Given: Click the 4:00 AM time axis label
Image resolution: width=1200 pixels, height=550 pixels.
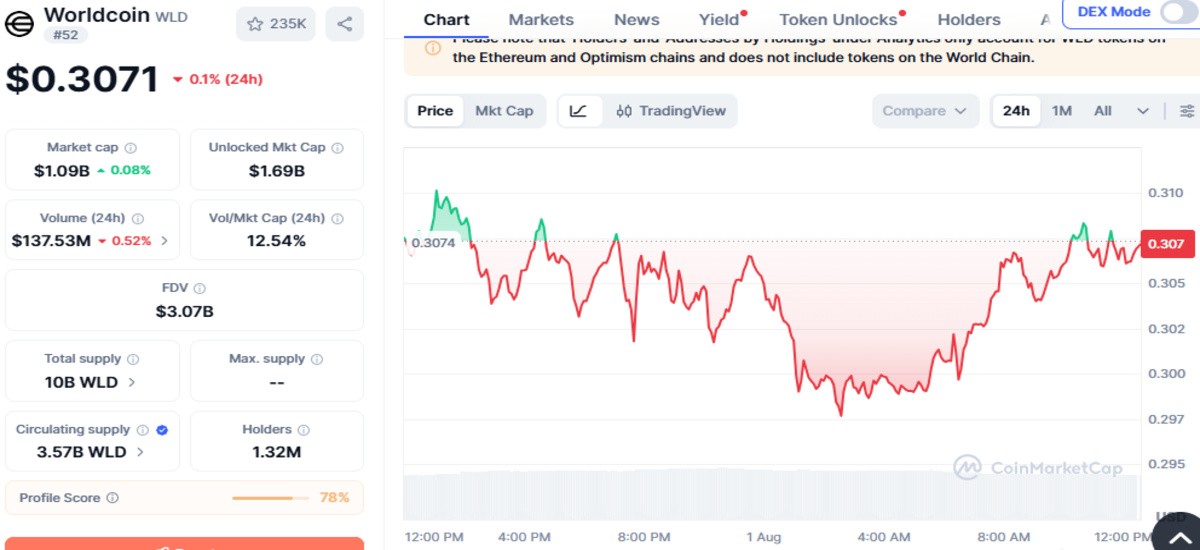Looking at the screenshot, I should click(884, 537).
